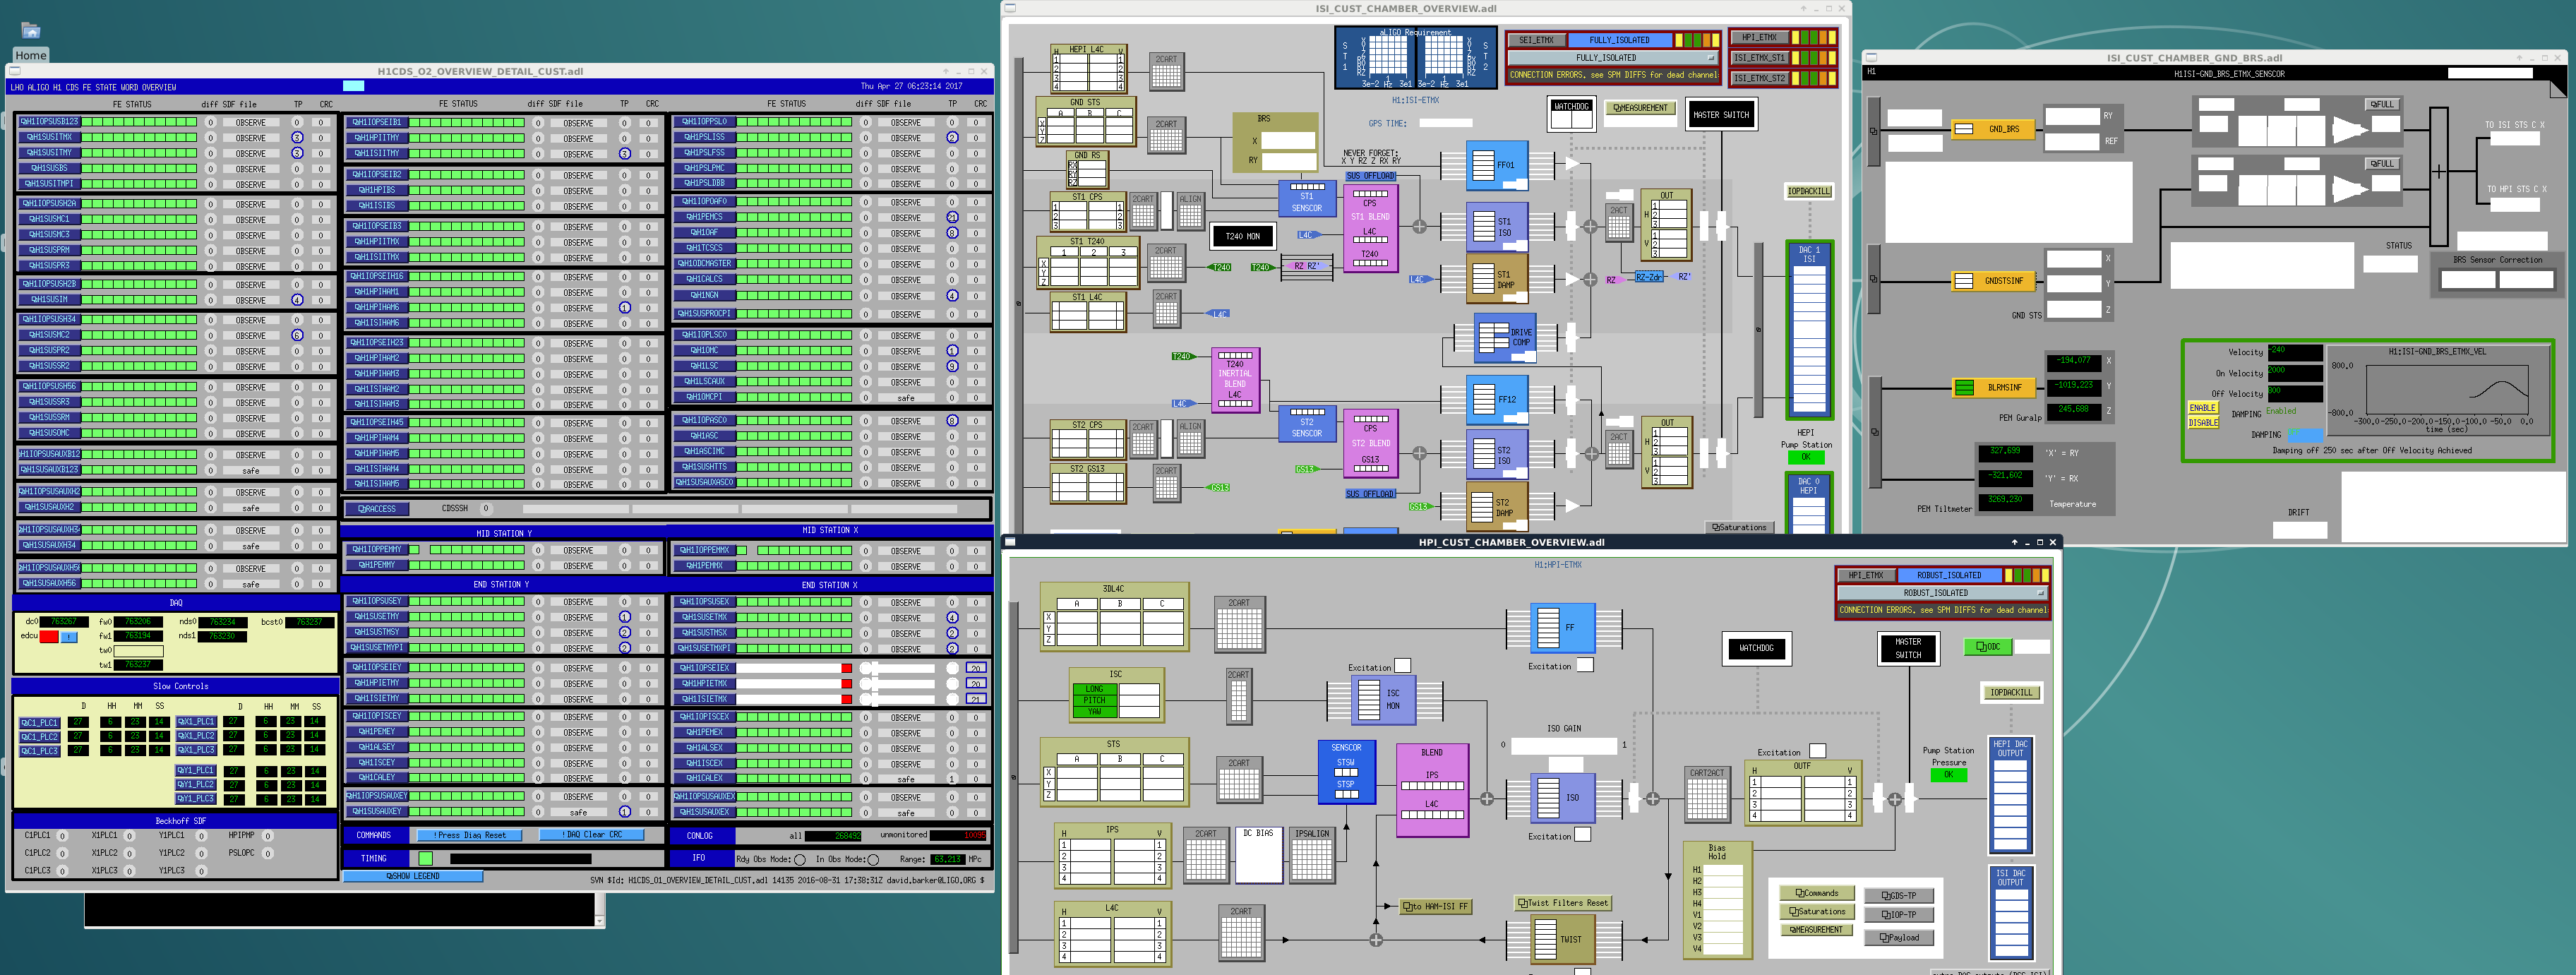Open the GND_BRS filter module in BRS window
Image resolution: width=2576 pixels, height=975 pixels.
coord(1994,129)
